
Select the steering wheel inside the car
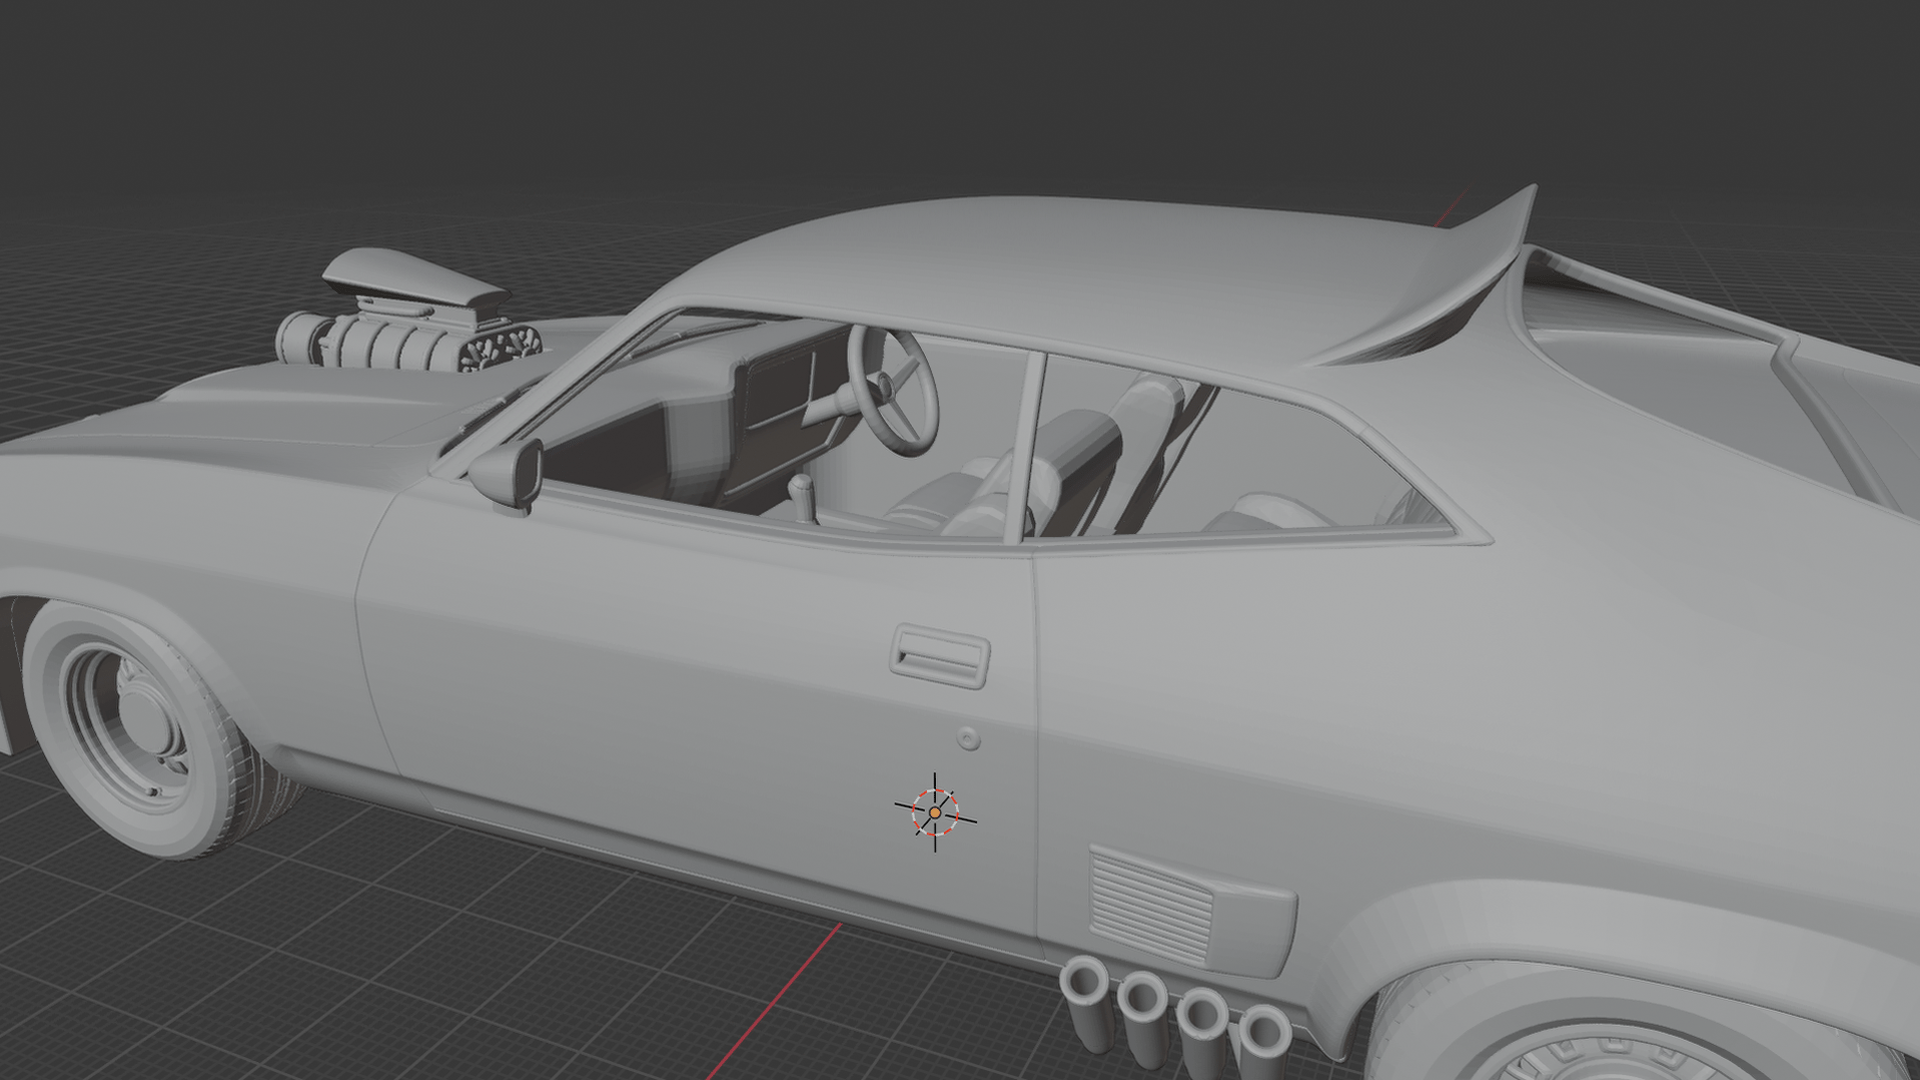tap(893, 390)
